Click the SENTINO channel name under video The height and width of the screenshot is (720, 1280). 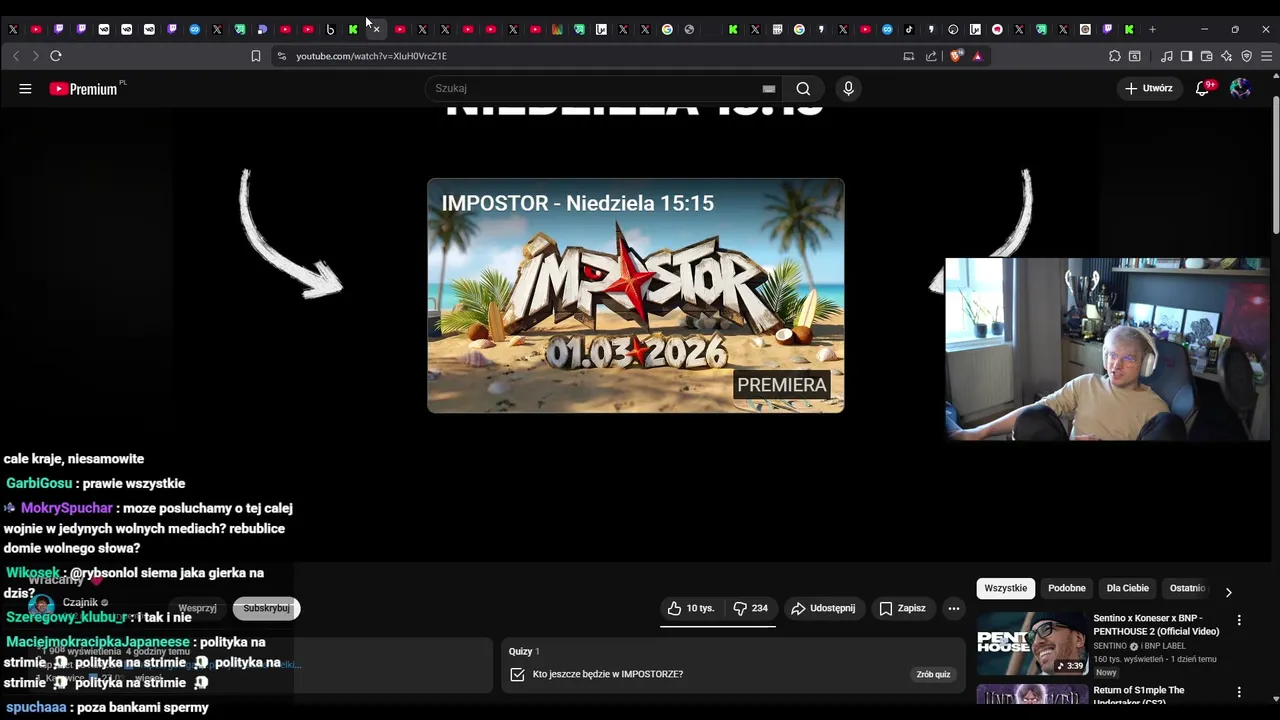[x=1110, y=646]
